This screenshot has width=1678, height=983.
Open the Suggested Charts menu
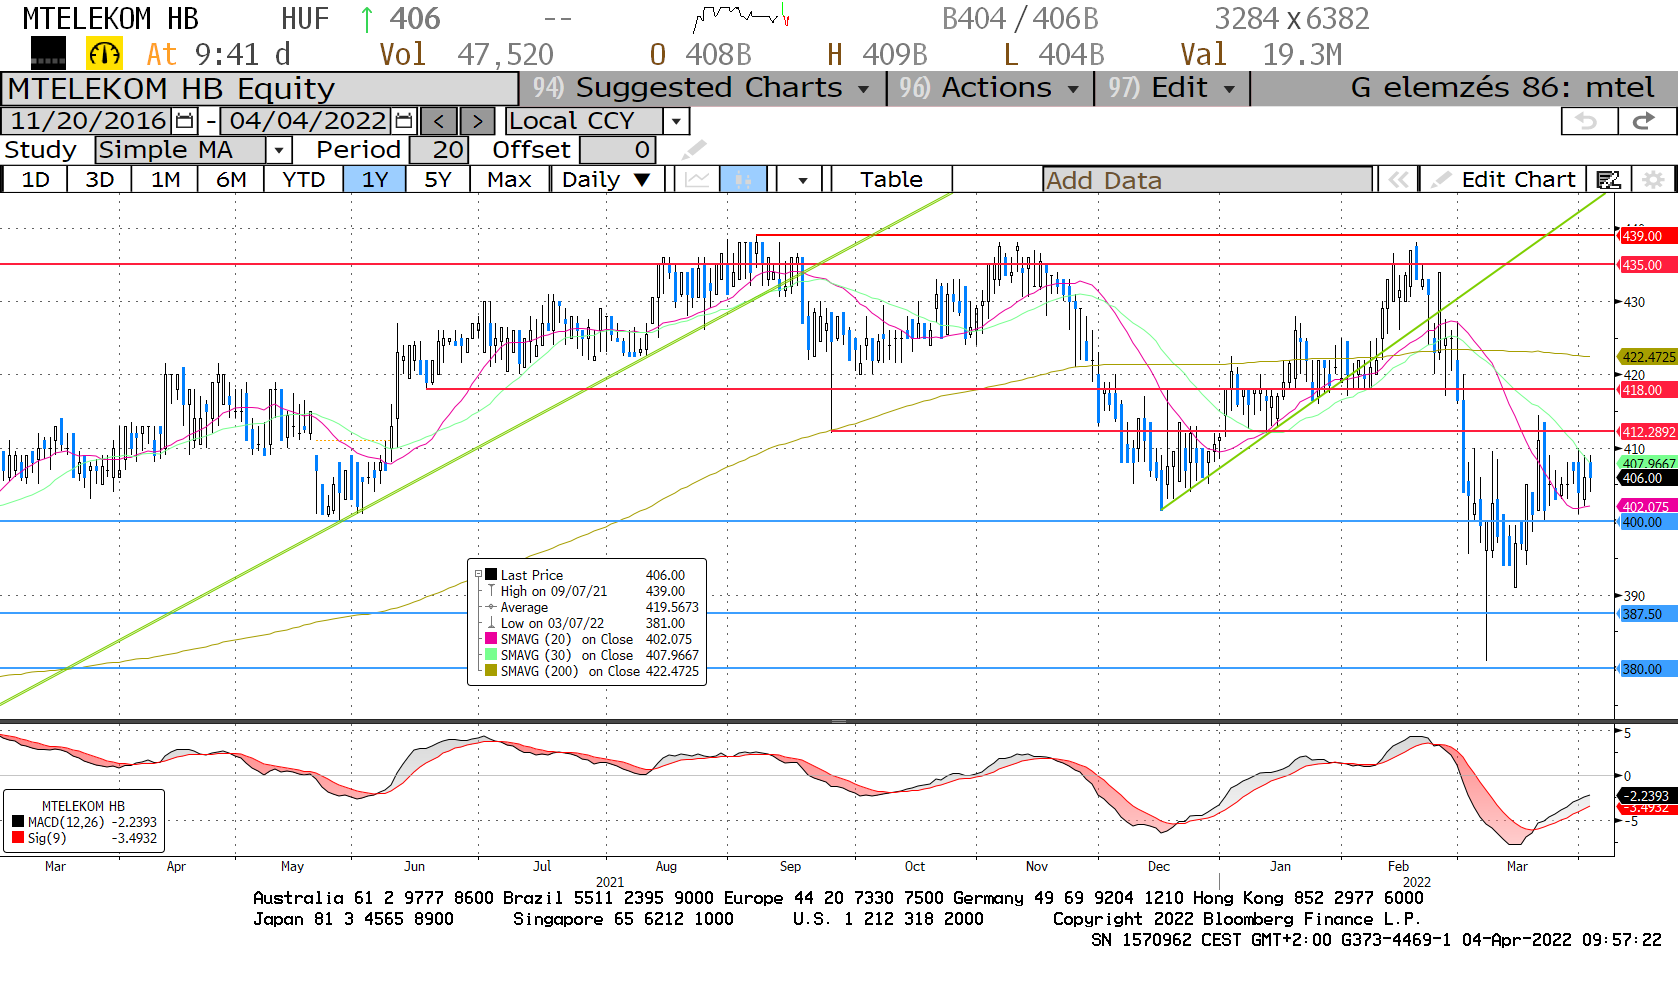pyautogui.click(x=702, y=88)
